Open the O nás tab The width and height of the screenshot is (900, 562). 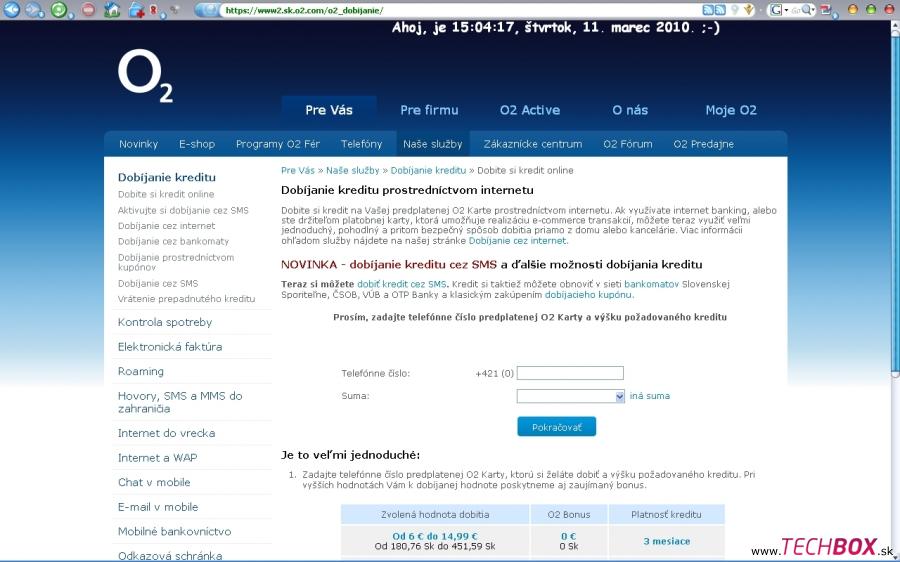630,110
